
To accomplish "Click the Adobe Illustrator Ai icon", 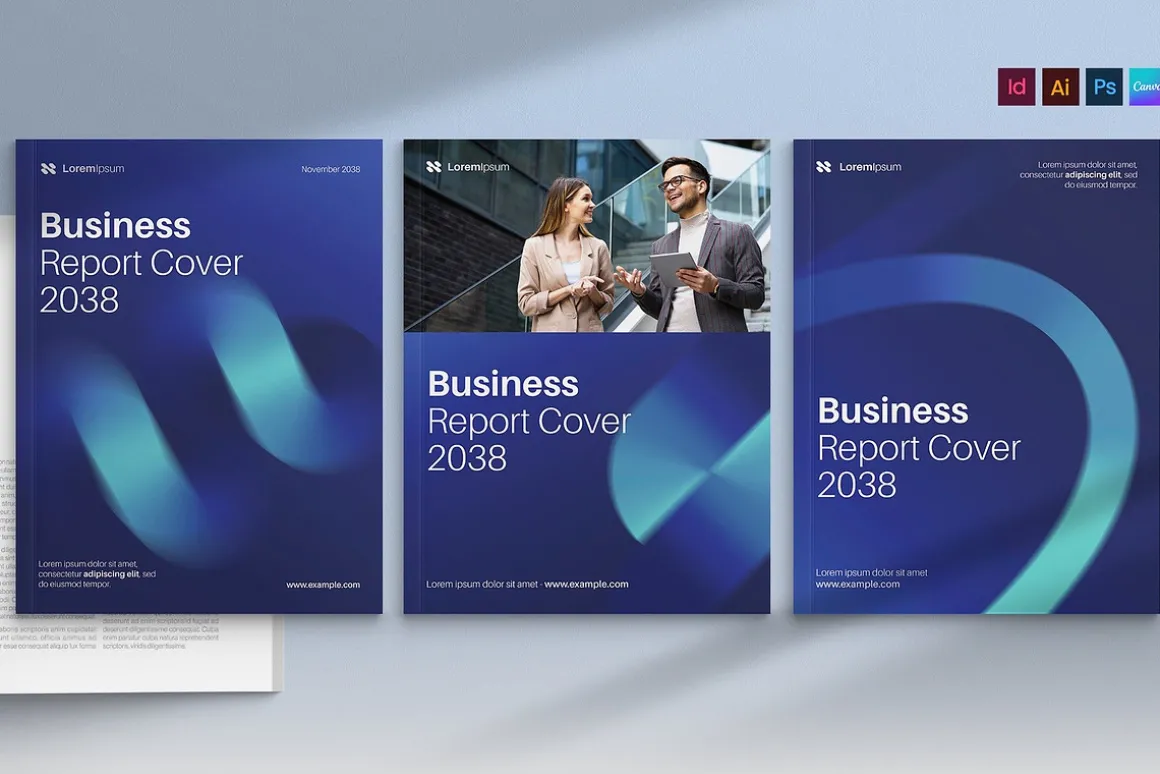I will [1060, 87].
